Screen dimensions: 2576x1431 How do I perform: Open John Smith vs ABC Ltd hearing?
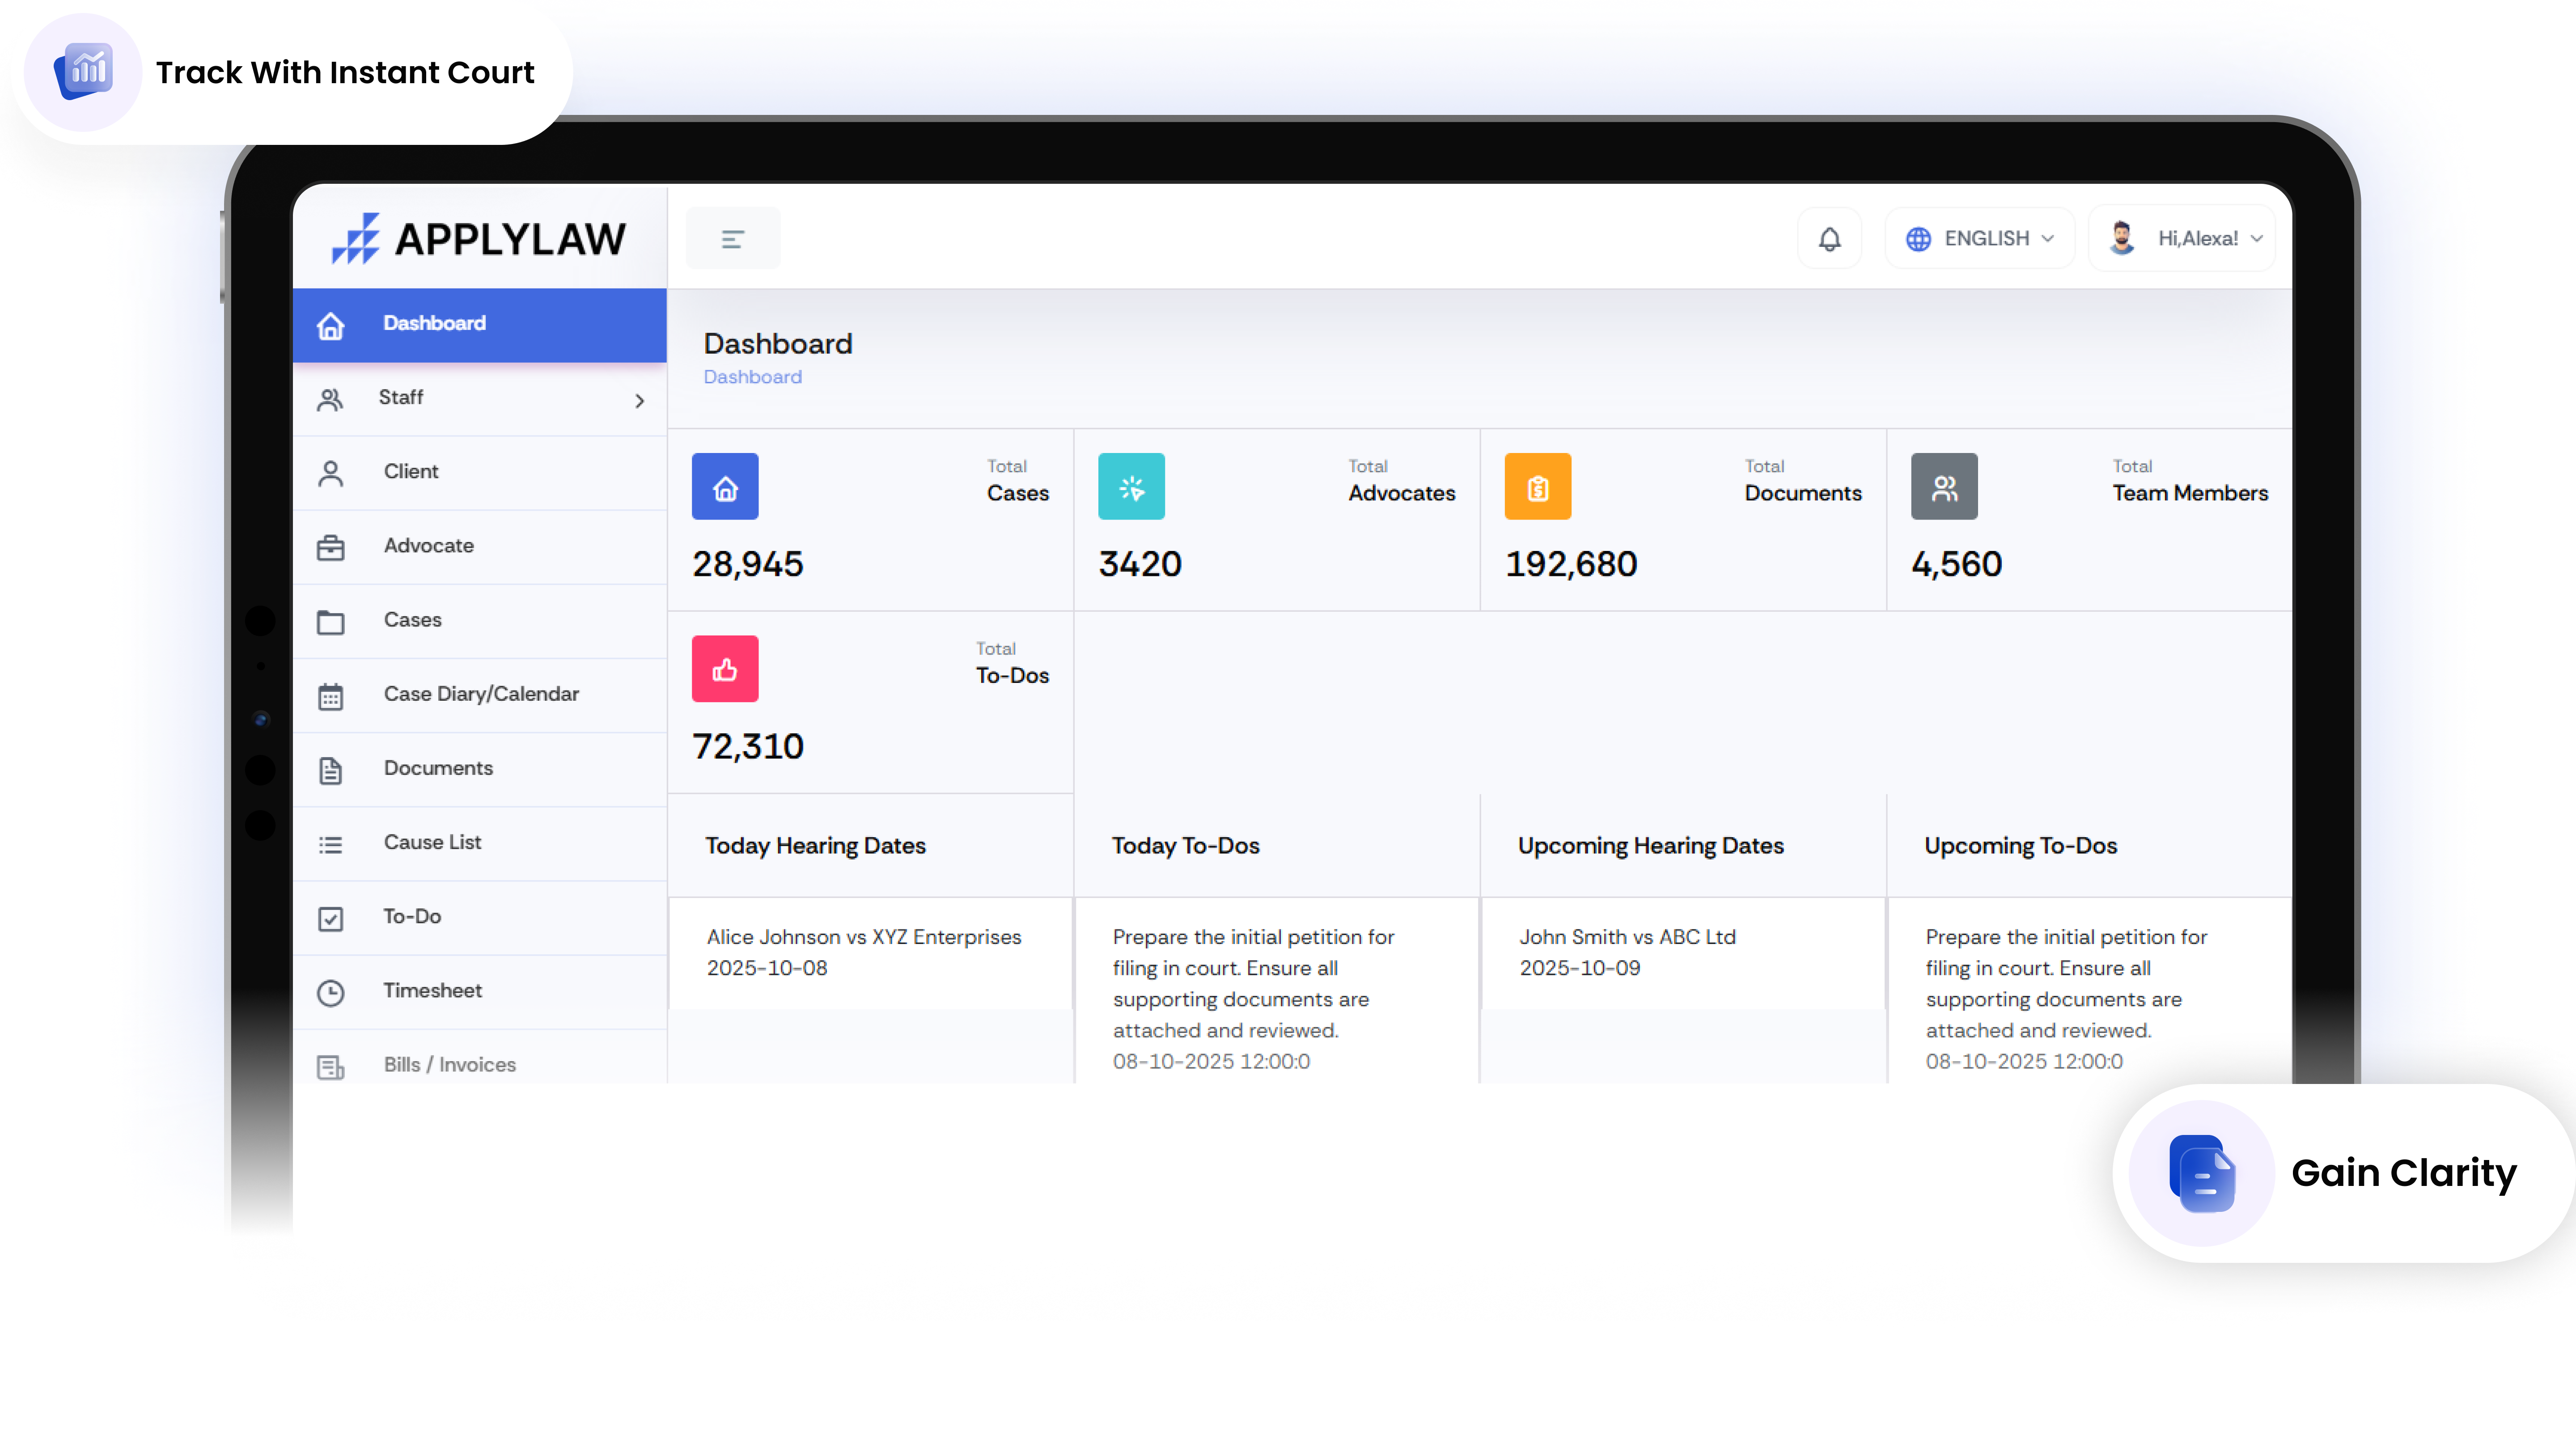[1627, 937]
